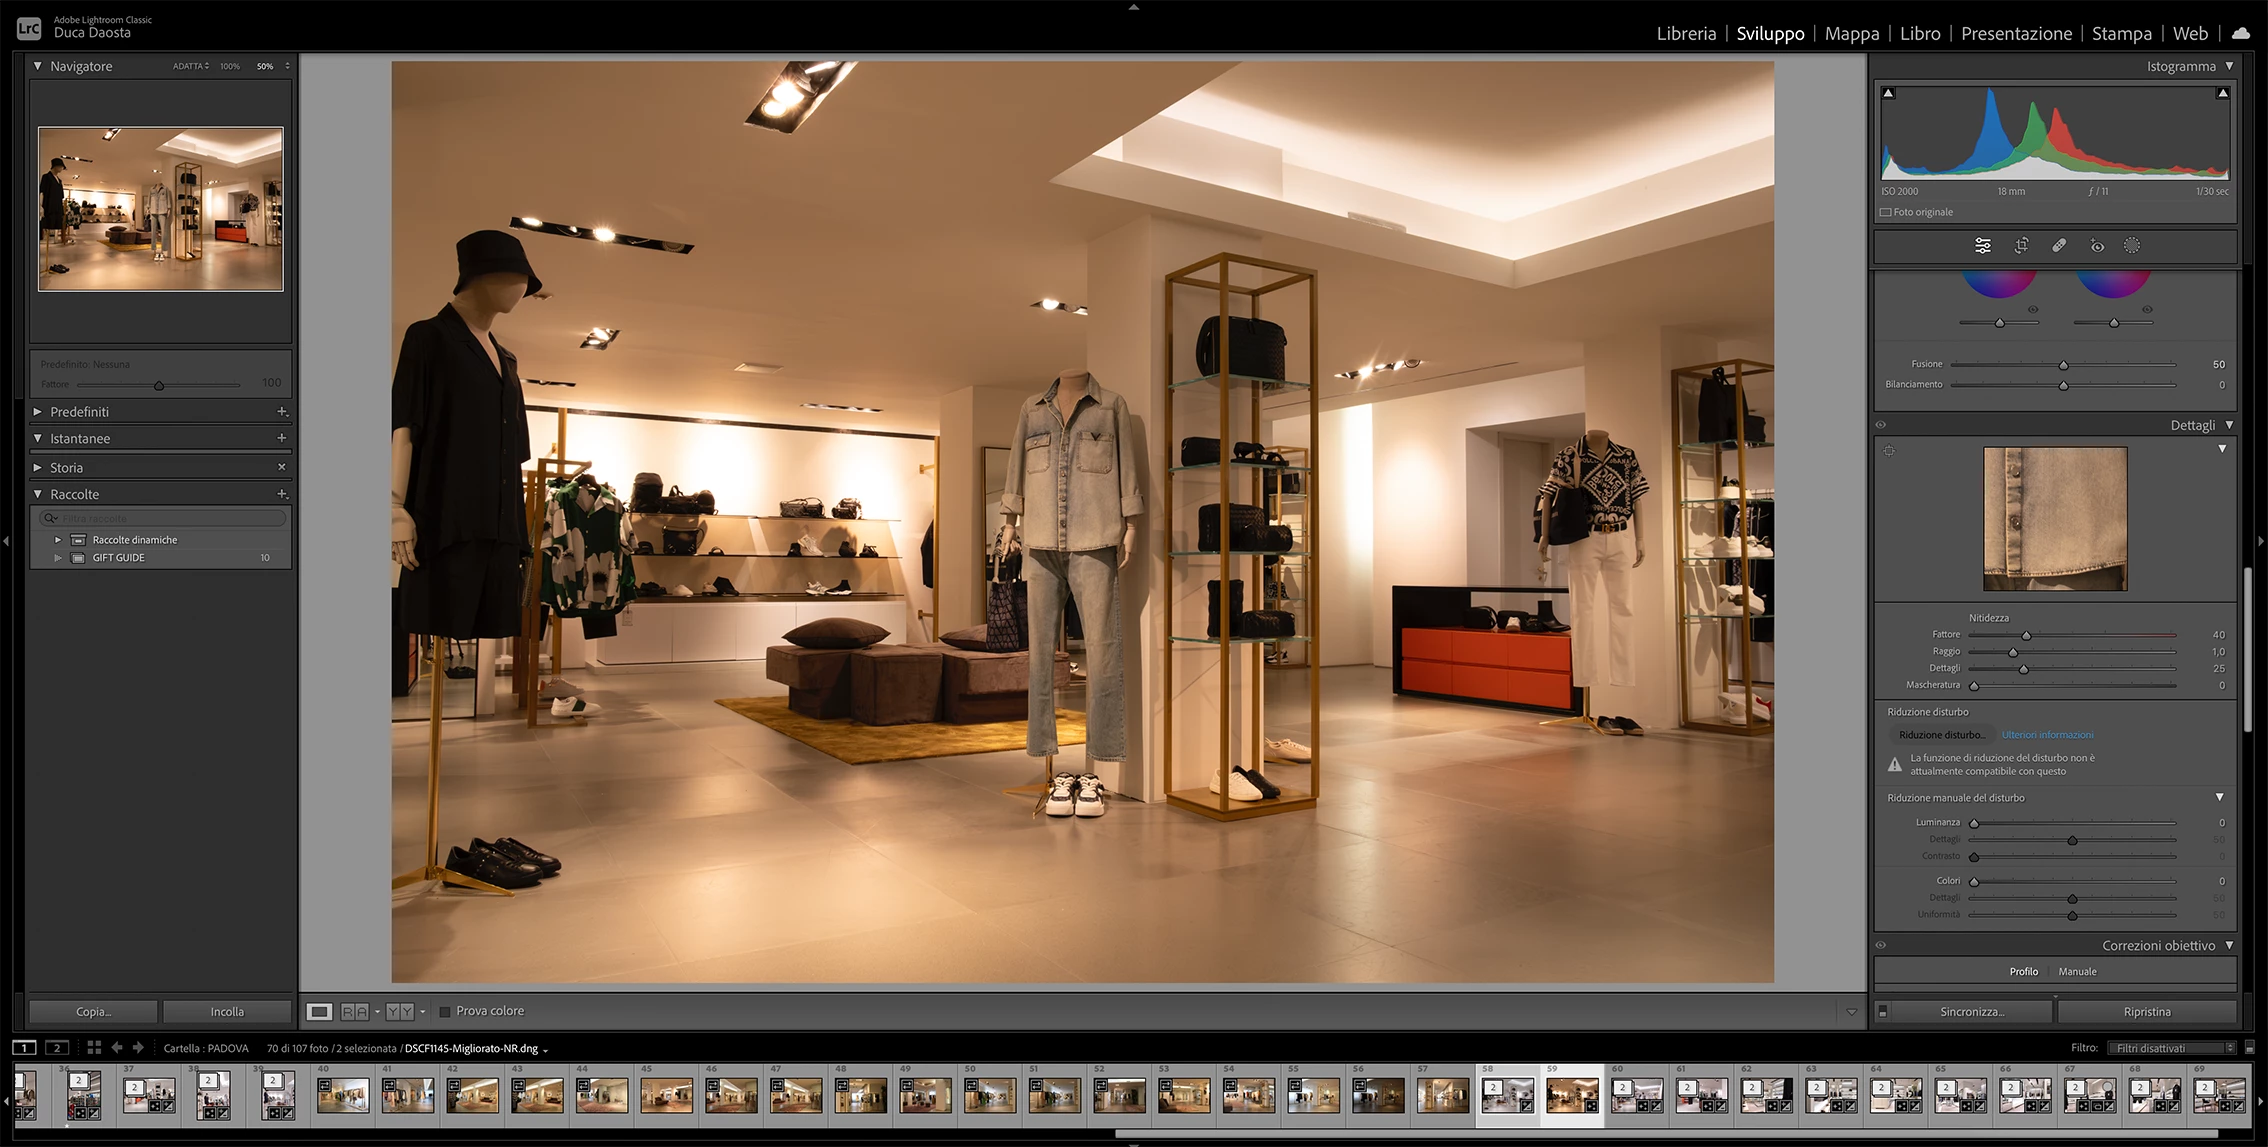Collapse the Istogramma panel

tap(2229, 66)
